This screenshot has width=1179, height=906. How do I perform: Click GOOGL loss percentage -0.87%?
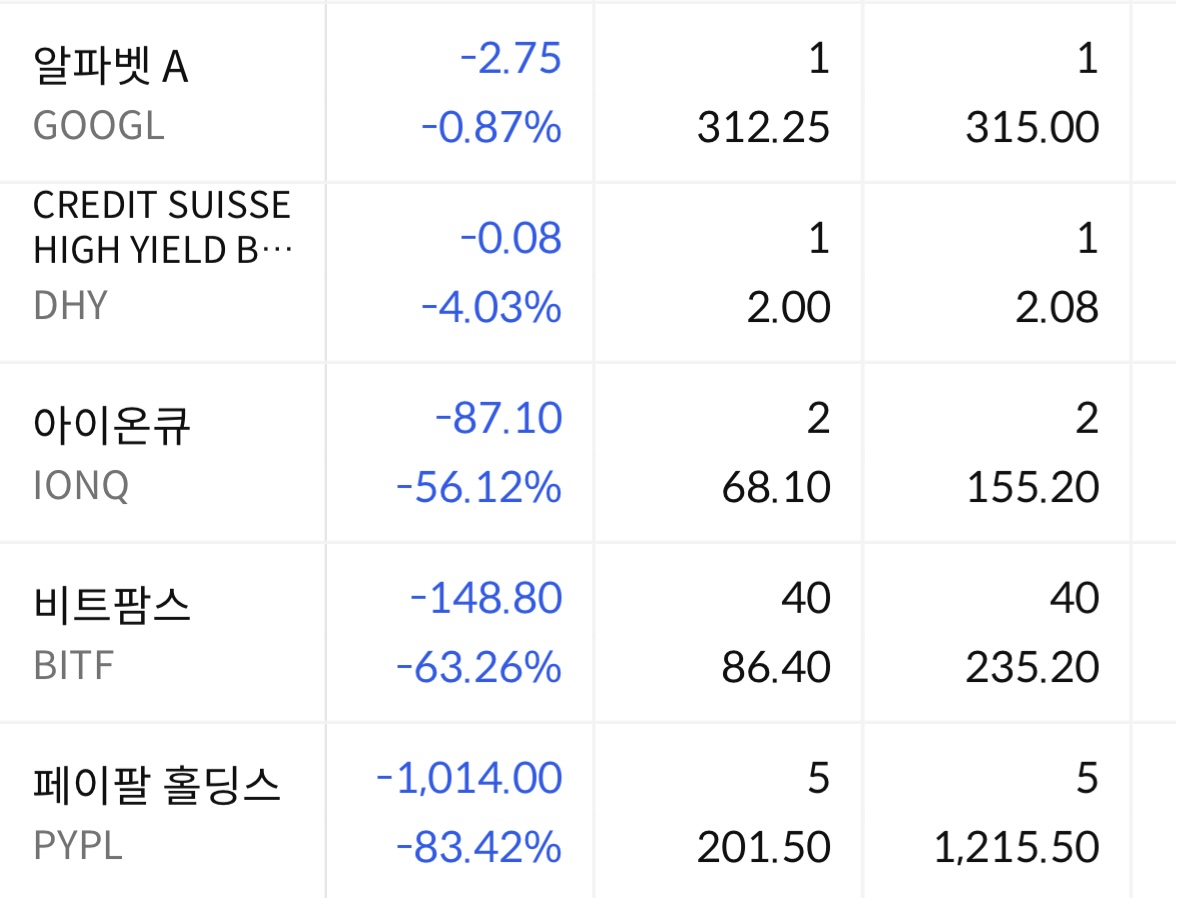click(x=491, y=128)
